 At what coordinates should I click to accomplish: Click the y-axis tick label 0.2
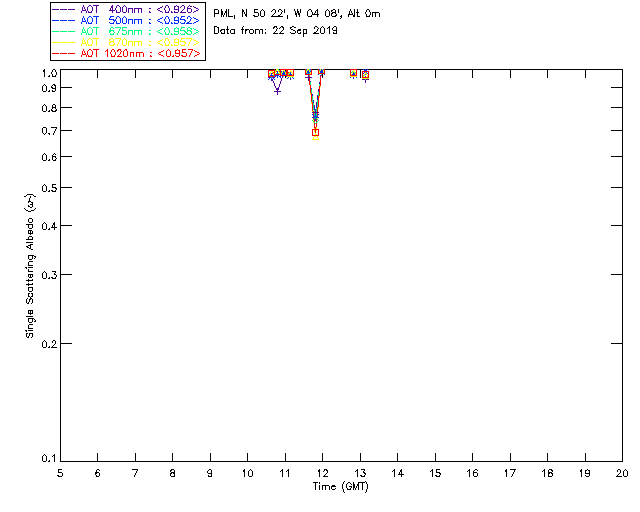pos(49,344)
